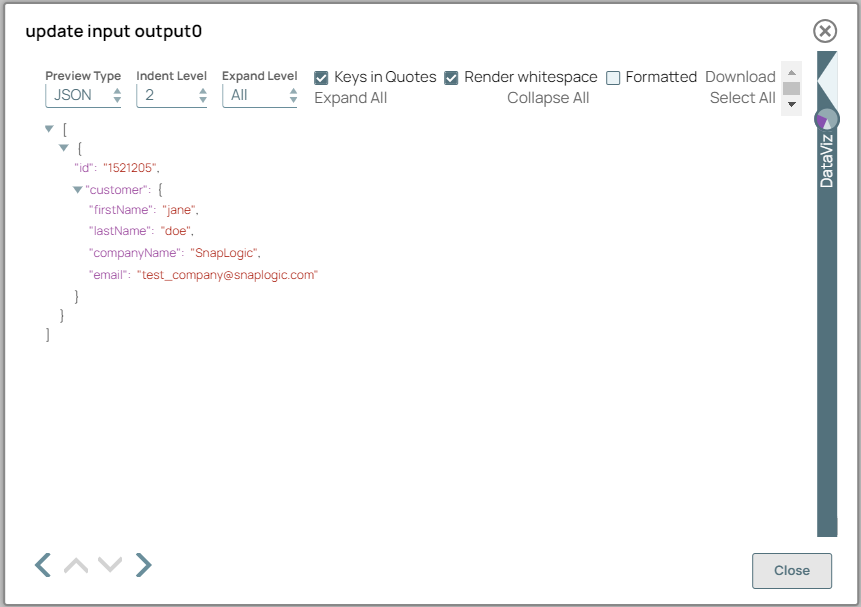
Task: Click the Close button
Action: point(791,570)
